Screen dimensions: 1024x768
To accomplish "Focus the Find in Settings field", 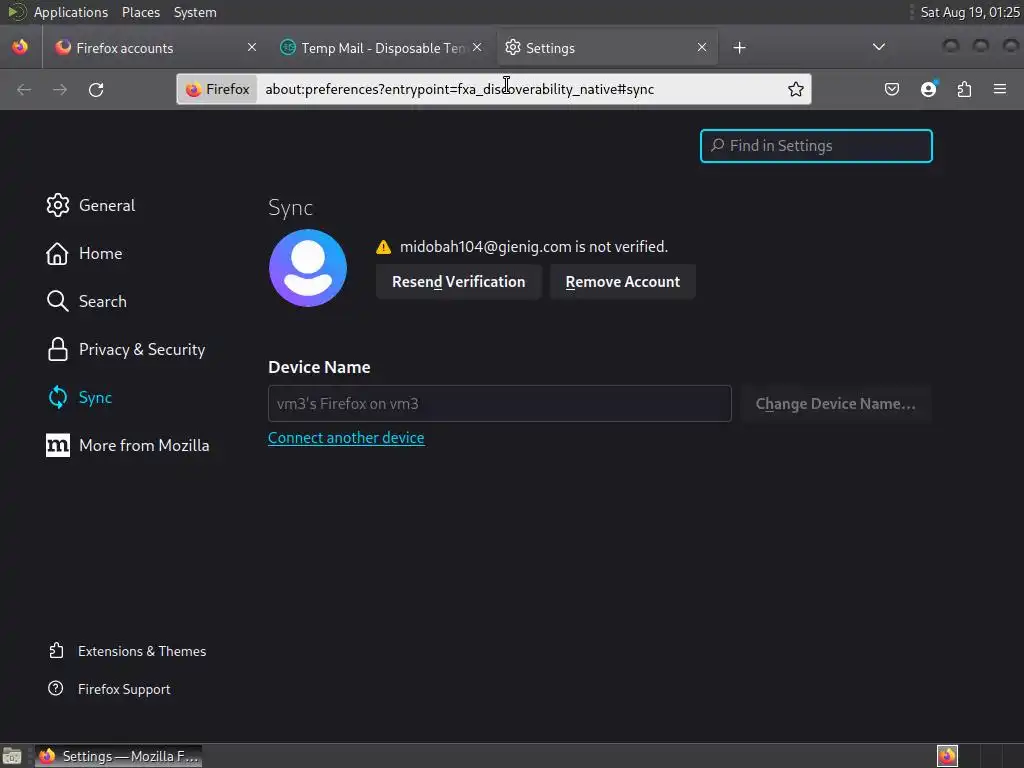I will click(x=816, y=146).
